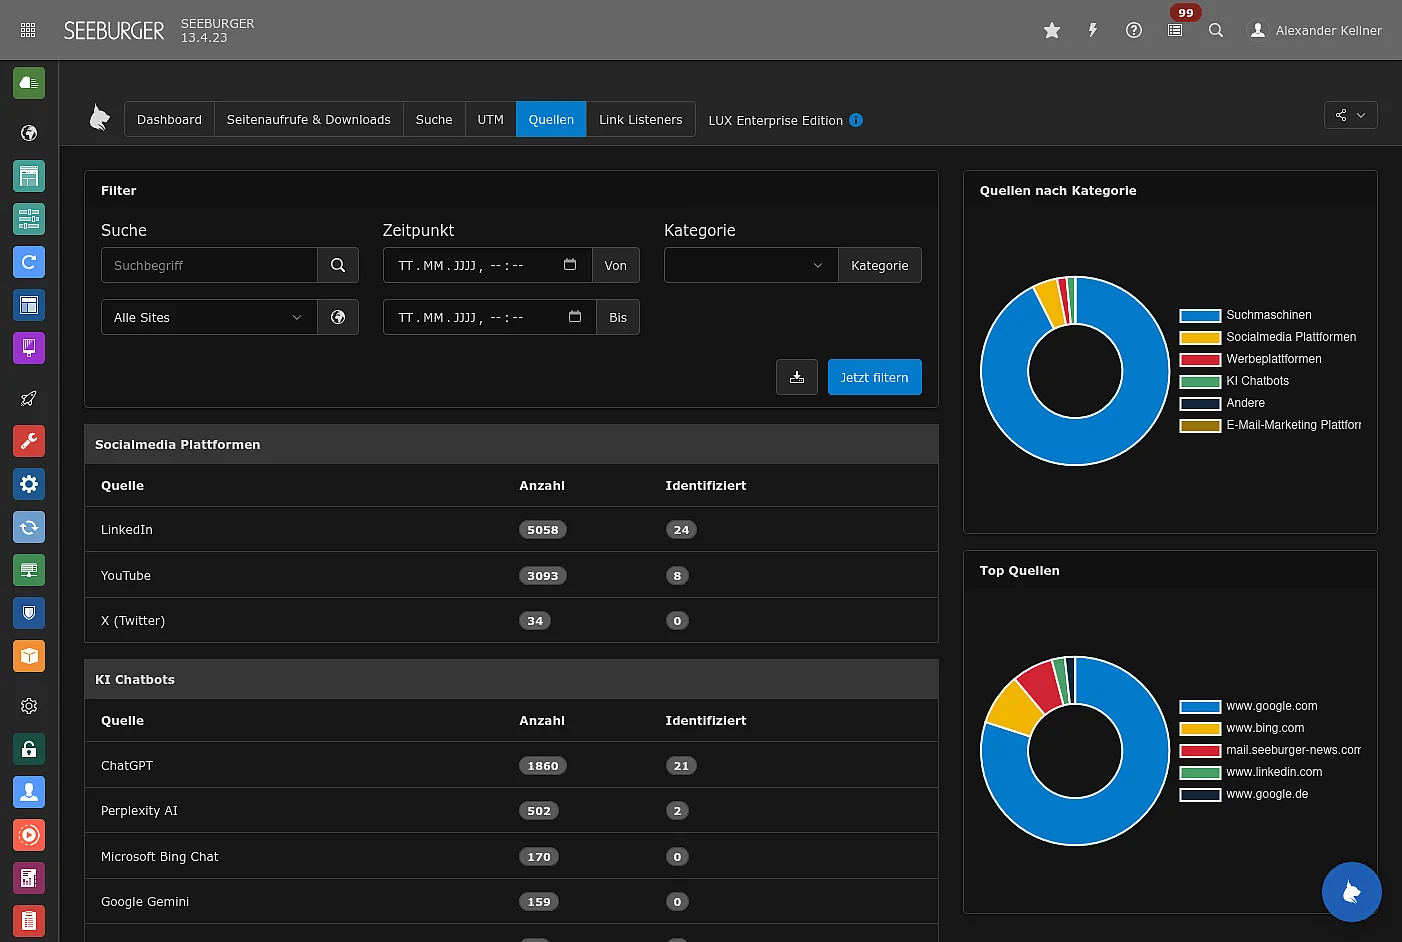1402x942 pixels.
Task: Open the module menu grid icon
Action: click(x=28, y=30)
